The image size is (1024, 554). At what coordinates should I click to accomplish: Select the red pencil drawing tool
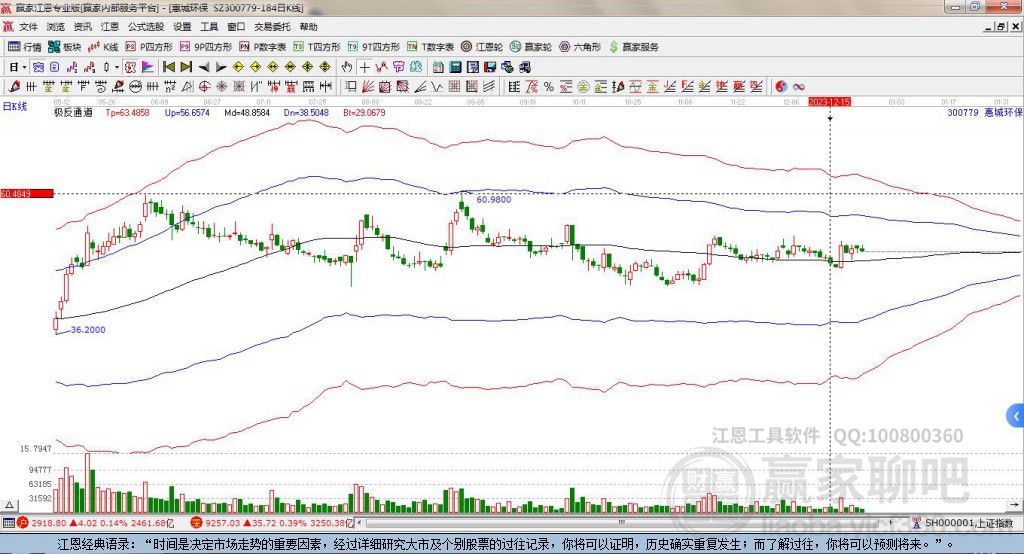click(x=14, y=86)
